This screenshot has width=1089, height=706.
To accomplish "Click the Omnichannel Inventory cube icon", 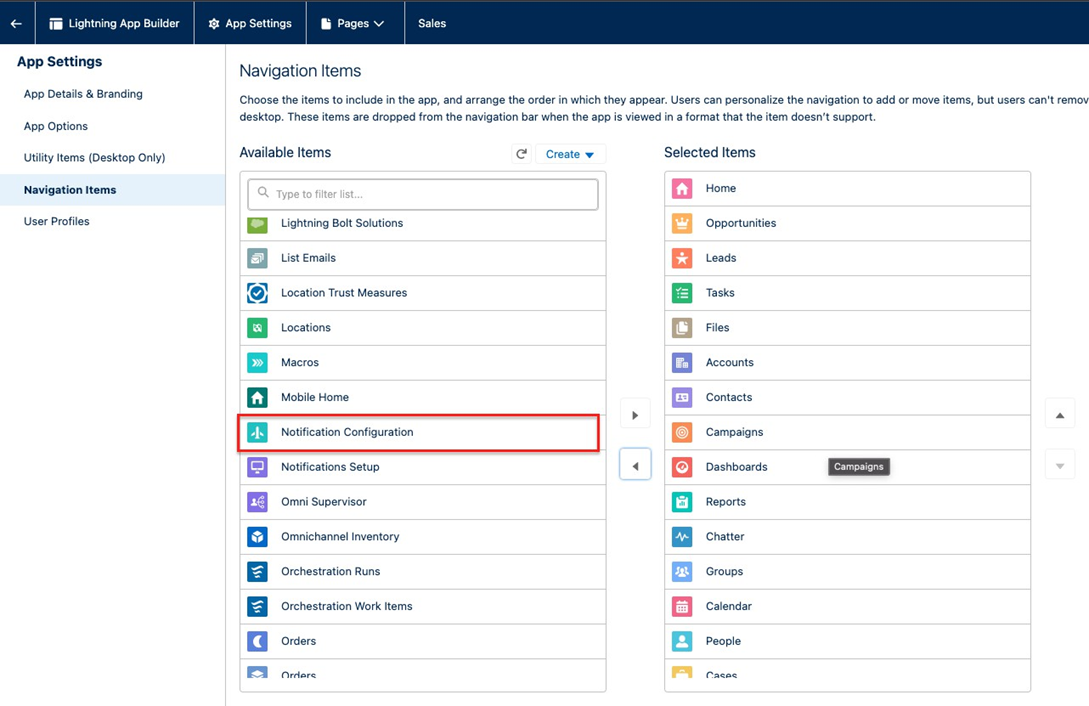I will coord(258,537).
